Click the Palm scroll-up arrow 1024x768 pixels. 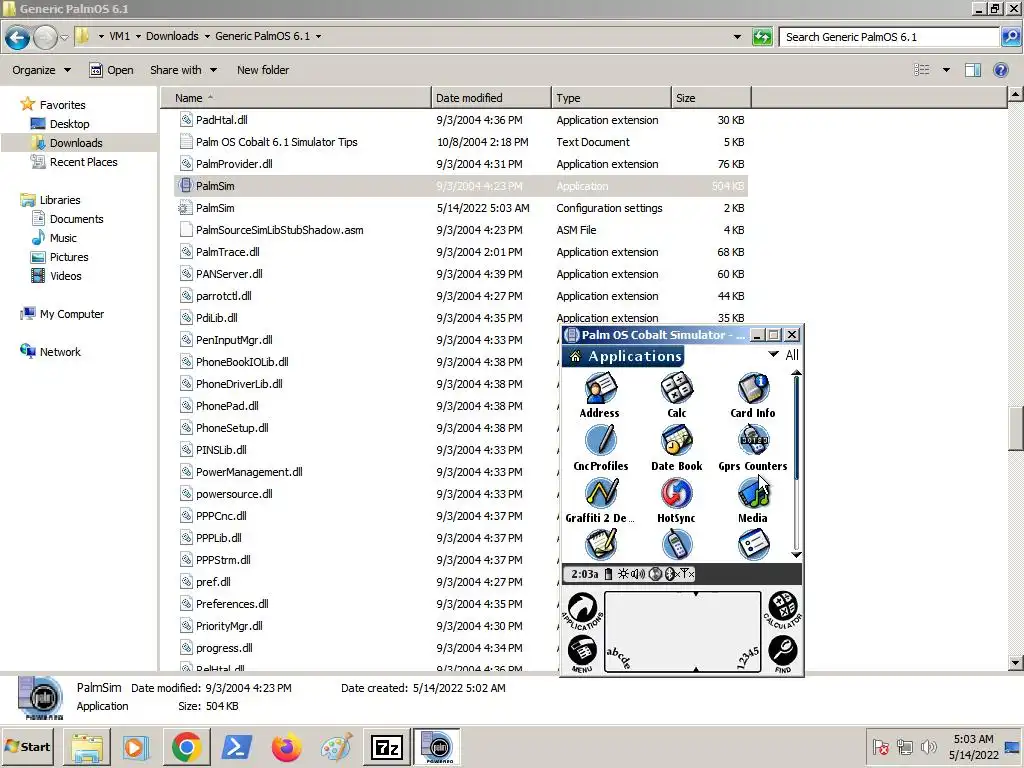tap(796, 373)
